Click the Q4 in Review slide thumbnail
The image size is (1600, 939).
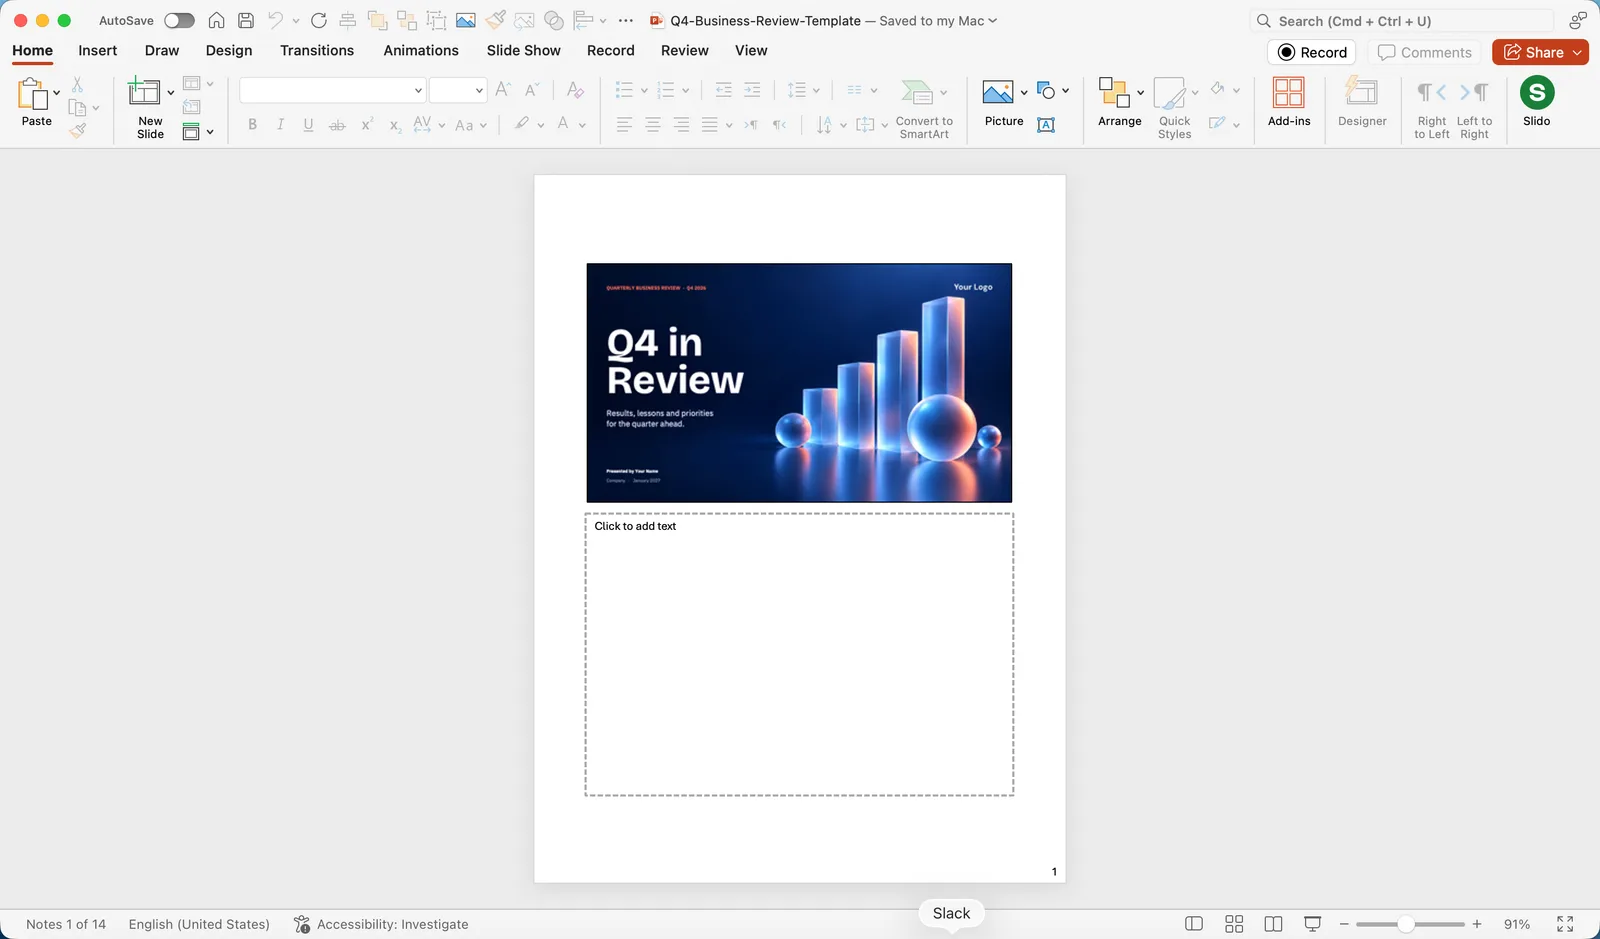tap(799, 383)
